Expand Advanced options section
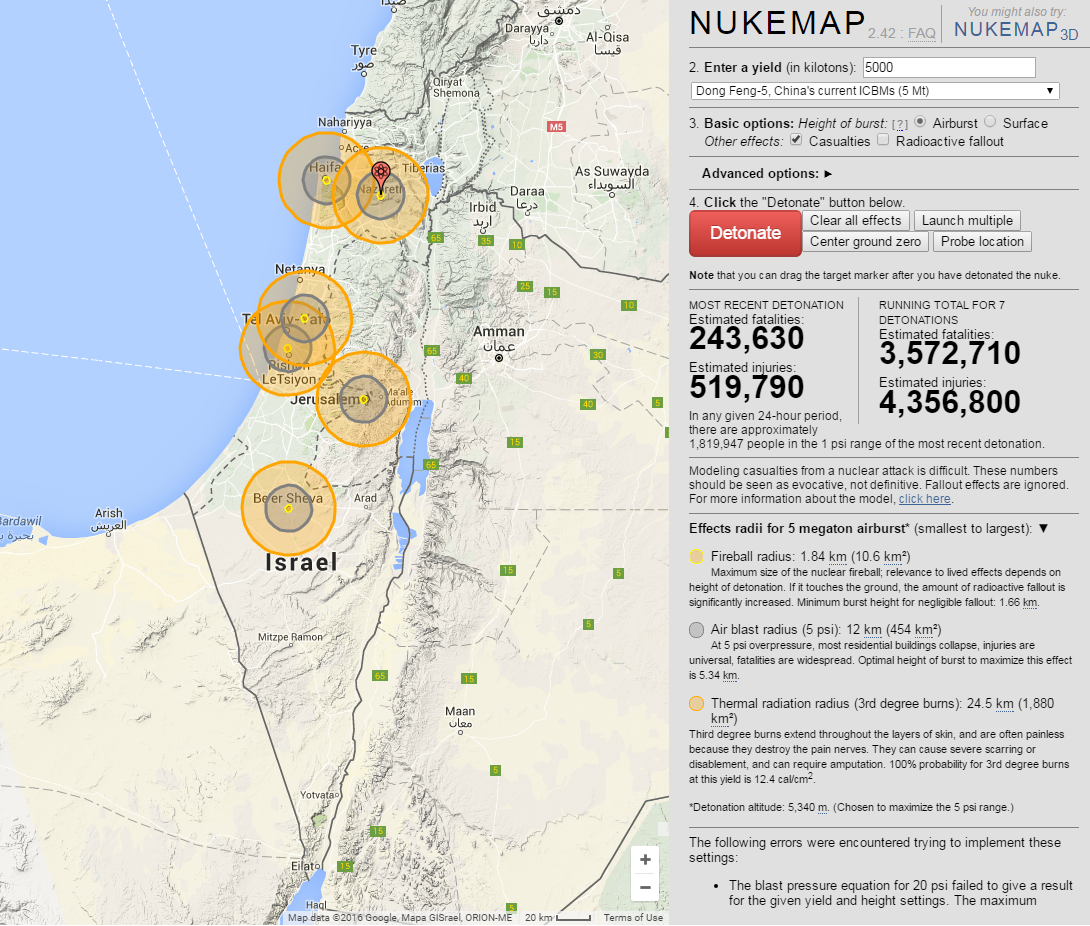Viewport: 1090px width, 926px height. (767, 174)
